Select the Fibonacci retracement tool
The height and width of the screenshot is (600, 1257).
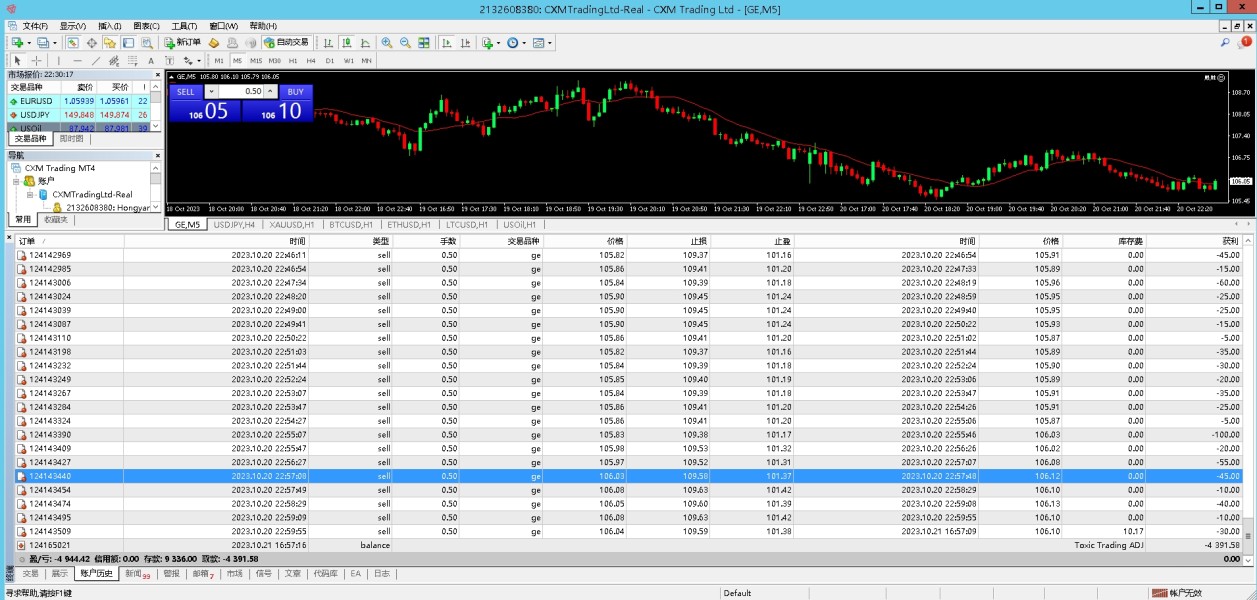pos(132,60)
